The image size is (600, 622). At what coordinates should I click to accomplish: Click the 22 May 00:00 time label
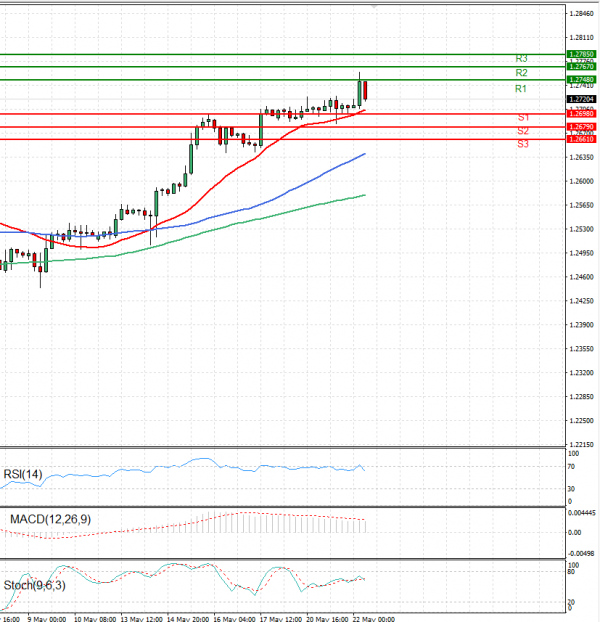coord(374,619)
